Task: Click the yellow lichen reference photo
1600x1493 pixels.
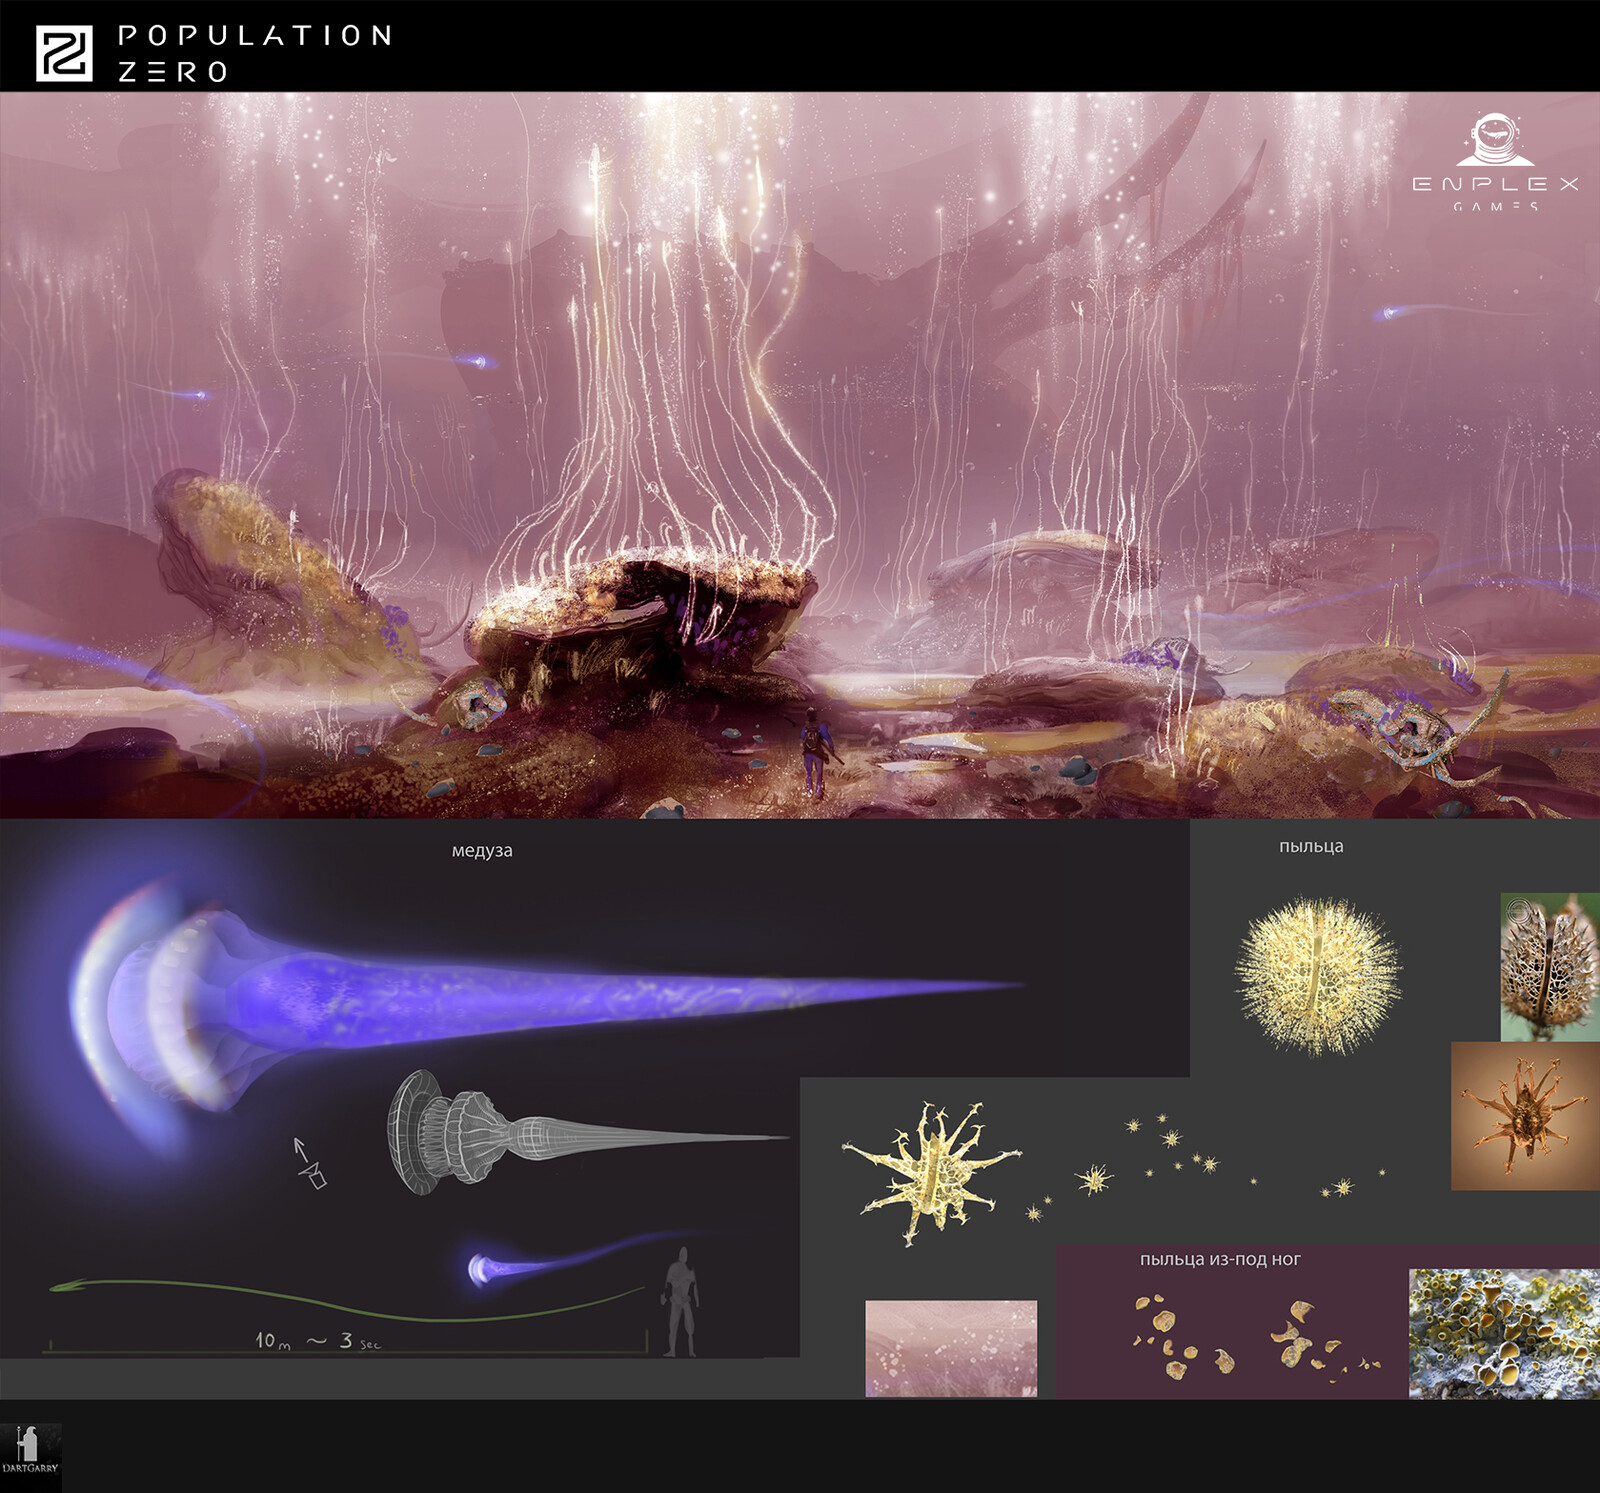Action: coord(1504,1334)
